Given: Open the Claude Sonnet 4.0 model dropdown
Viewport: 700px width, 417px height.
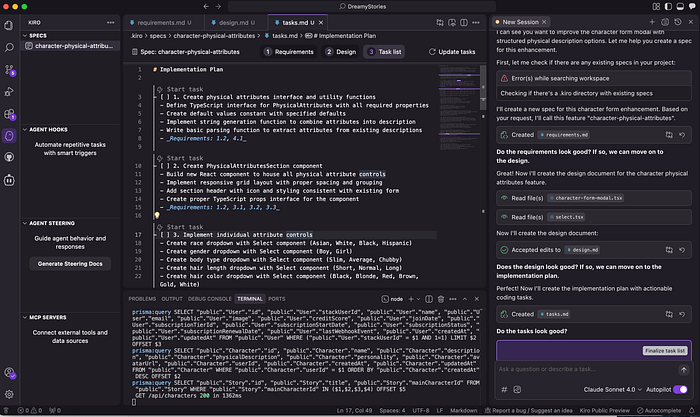Looking at the screenshot, I should [x=612, y=389].
